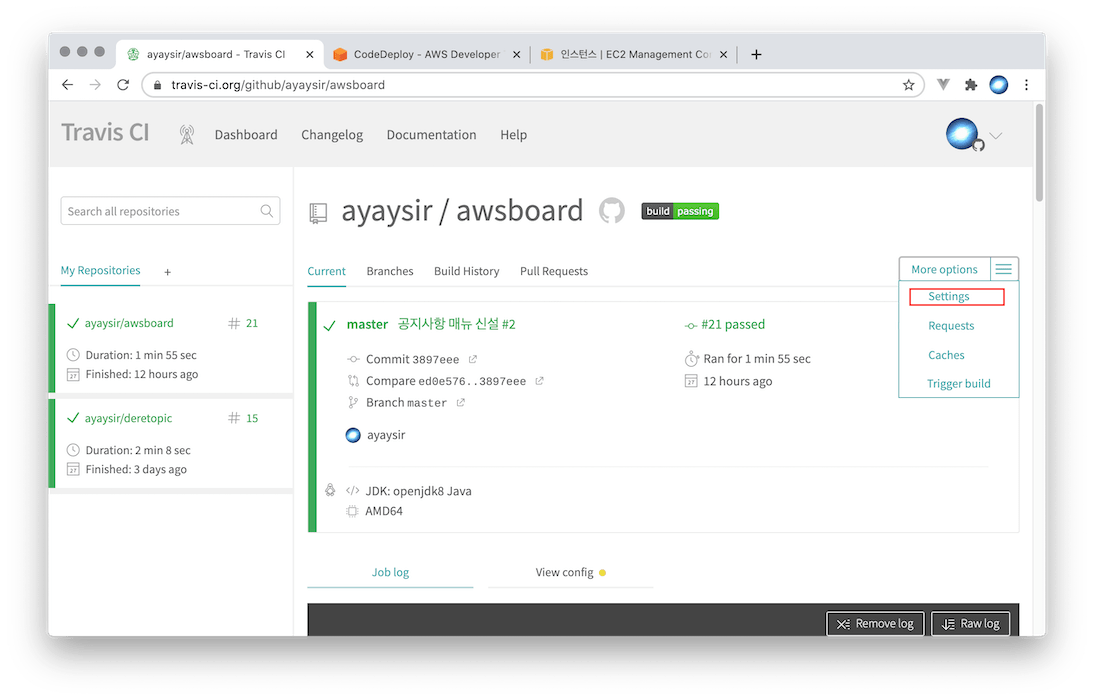Open the hamburger icon beside More options
The width and height of the screenshot is (1094, 700).
click(1004, 269)
